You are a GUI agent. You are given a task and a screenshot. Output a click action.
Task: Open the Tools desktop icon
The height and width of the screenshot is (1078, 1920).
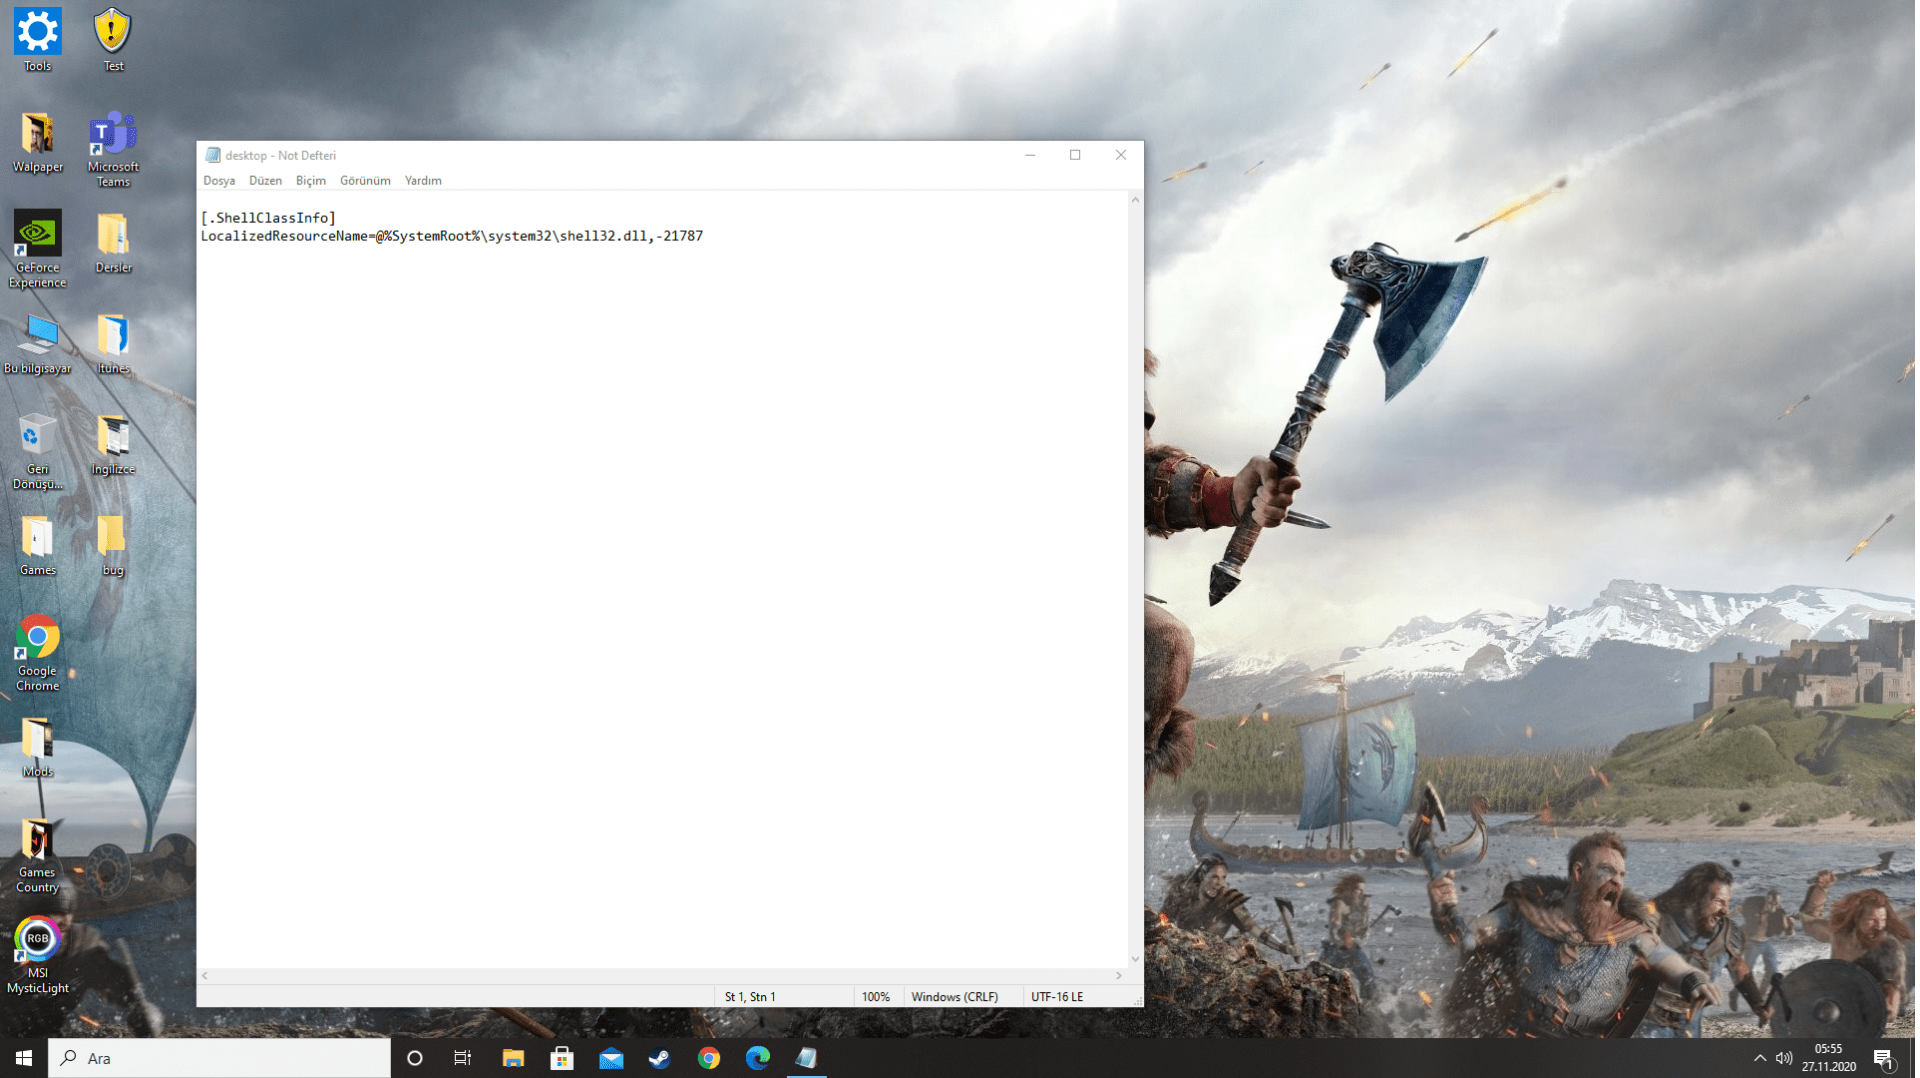coord(37,40)
